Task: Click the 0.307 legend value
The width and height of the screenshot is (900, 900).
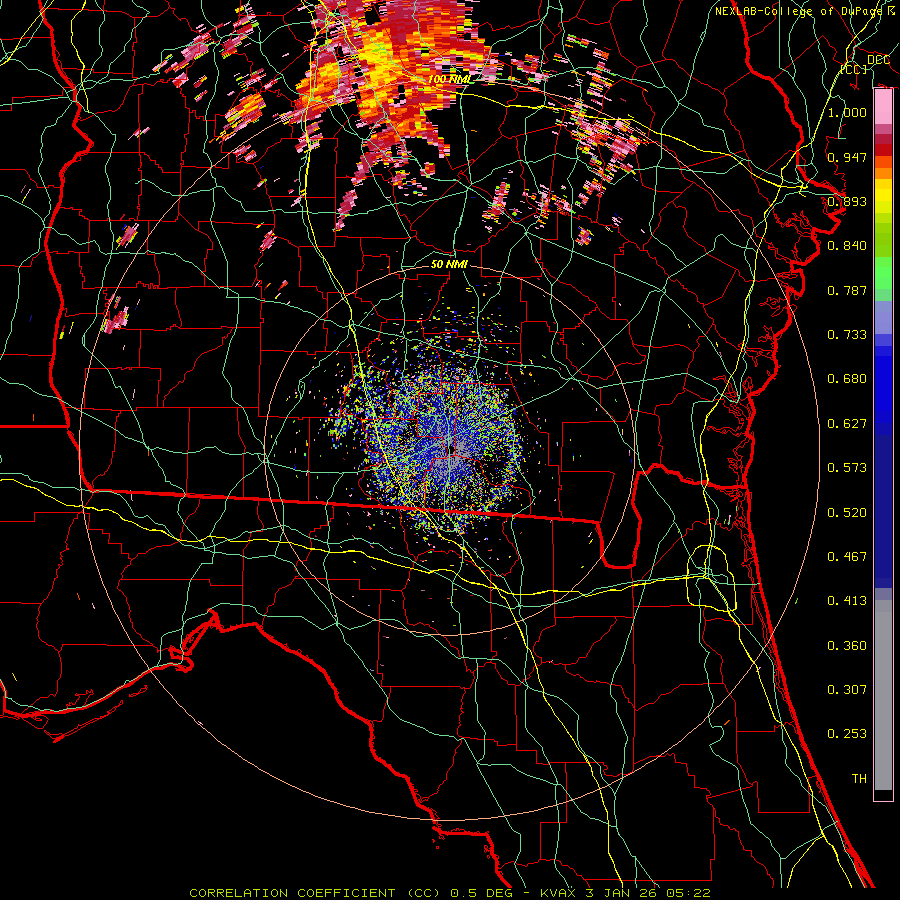Action: (847, 690)
